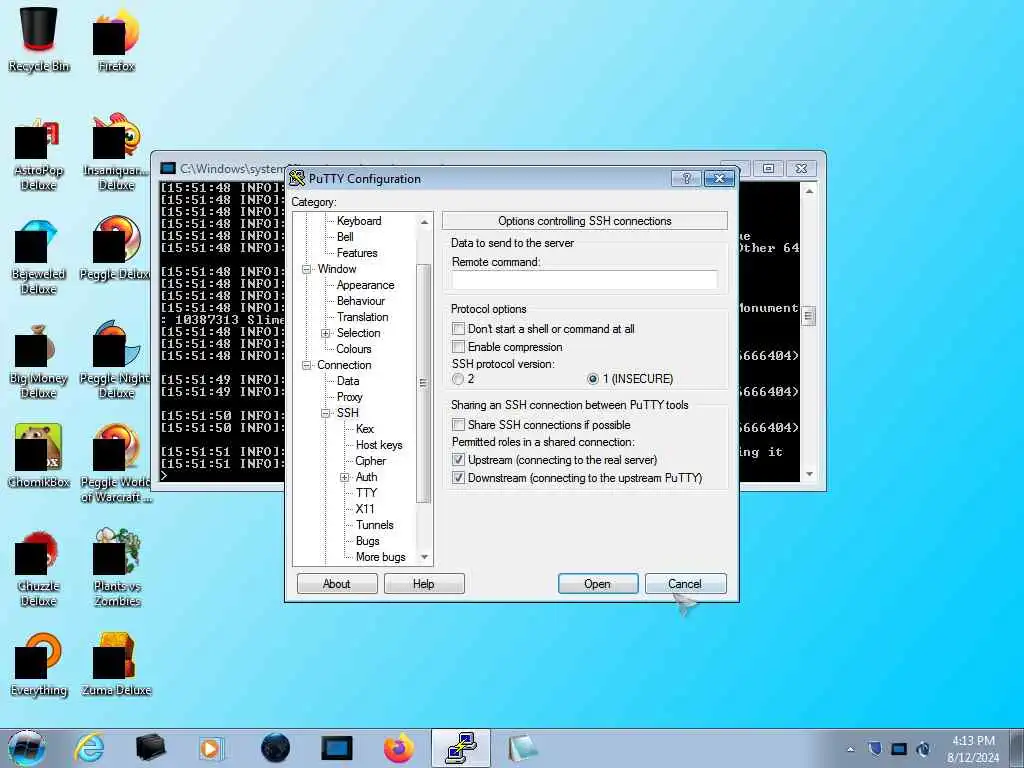Select Appearance category
Image resolution: width=1024 pixels, height=768 pixels.
(365, 285)
